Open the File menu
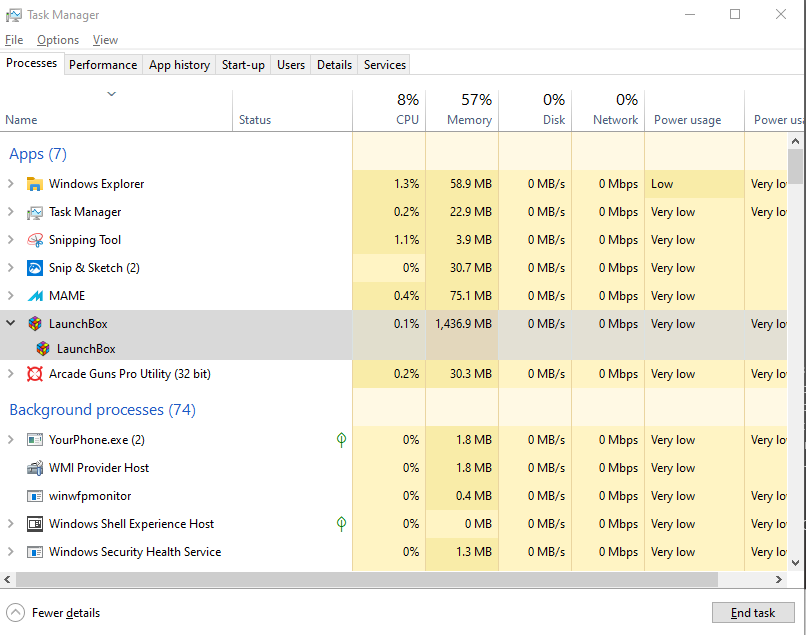 click(x=14, y=40)
